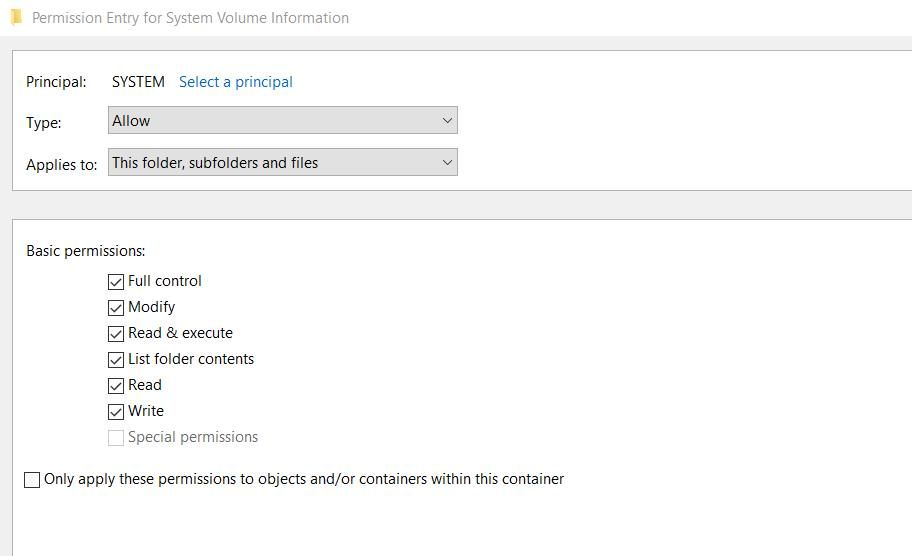Toggle the Read permission checkbox
This screenshot has width=912, height=556.
(116, 386)
